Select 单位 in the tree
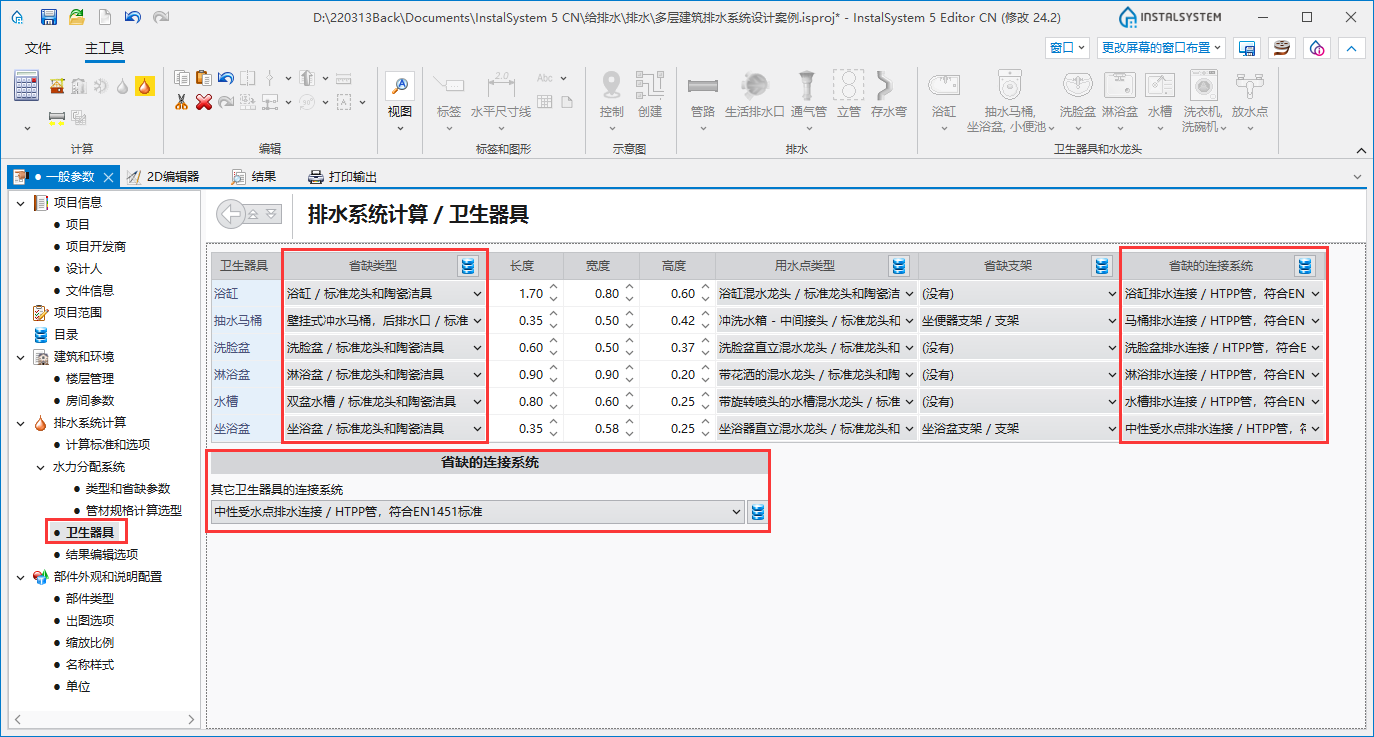The image size is (1374, 737). point(78,687)
